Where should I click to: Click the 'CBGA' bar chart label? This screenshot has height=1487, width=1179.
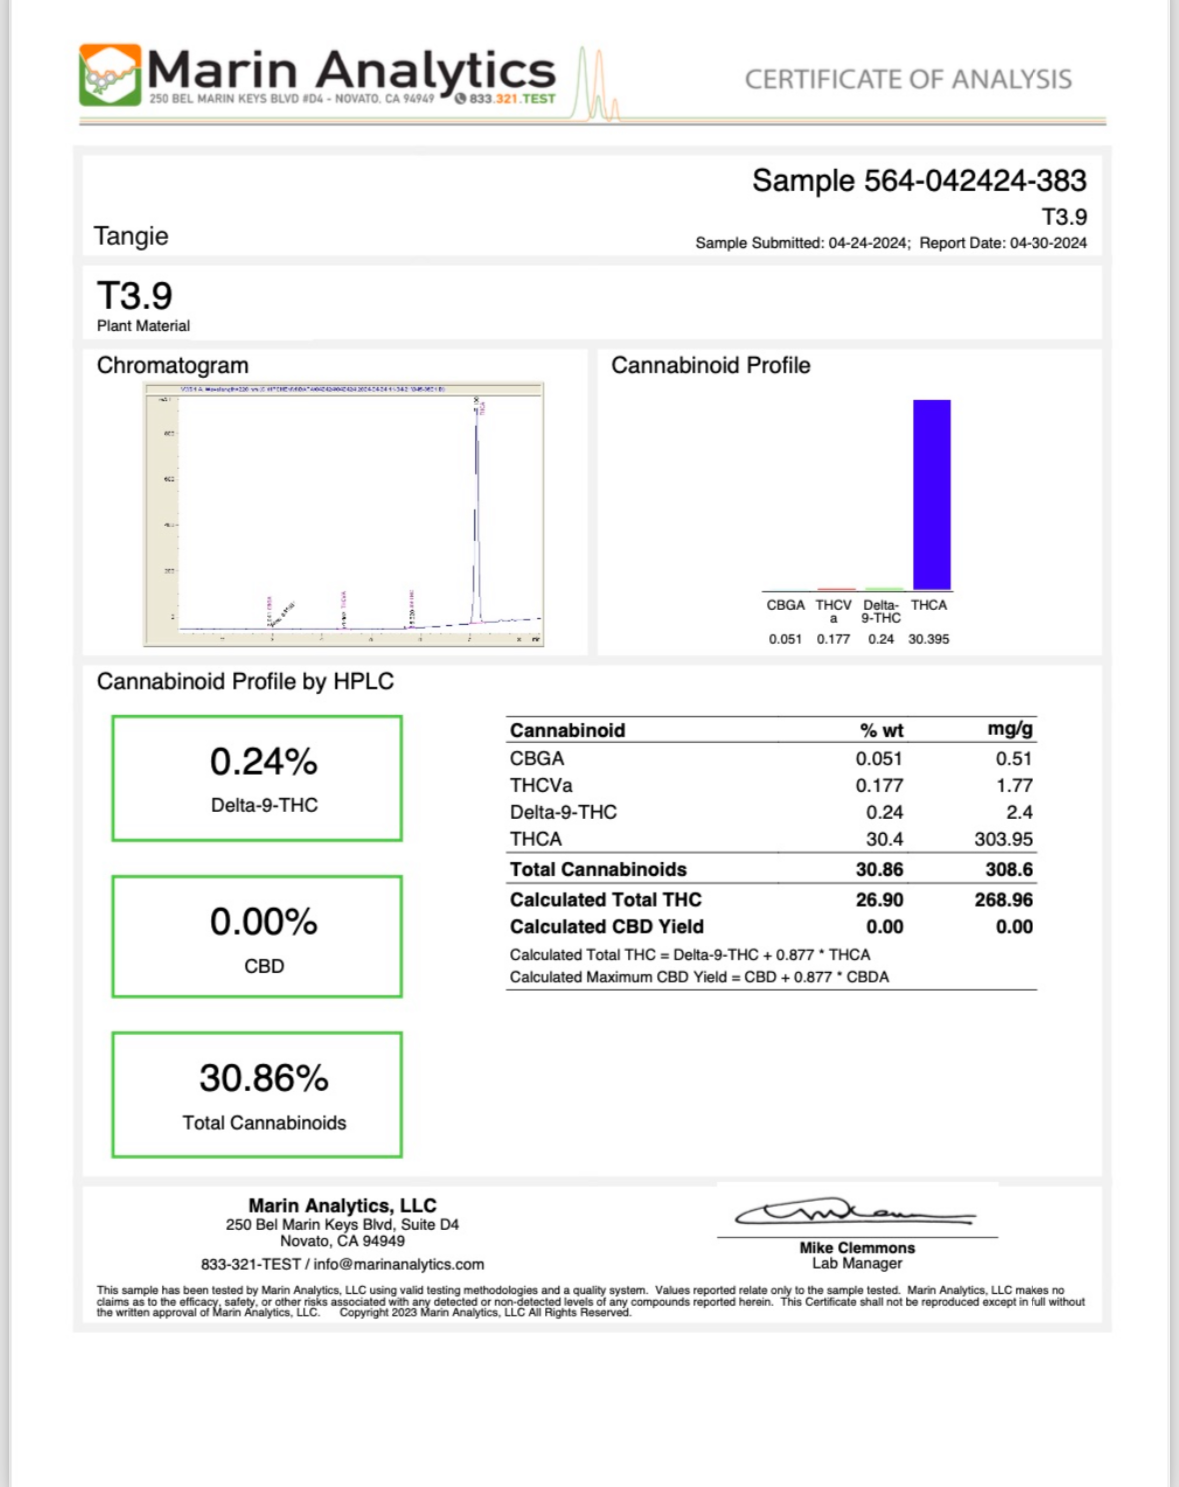point(785,605)
